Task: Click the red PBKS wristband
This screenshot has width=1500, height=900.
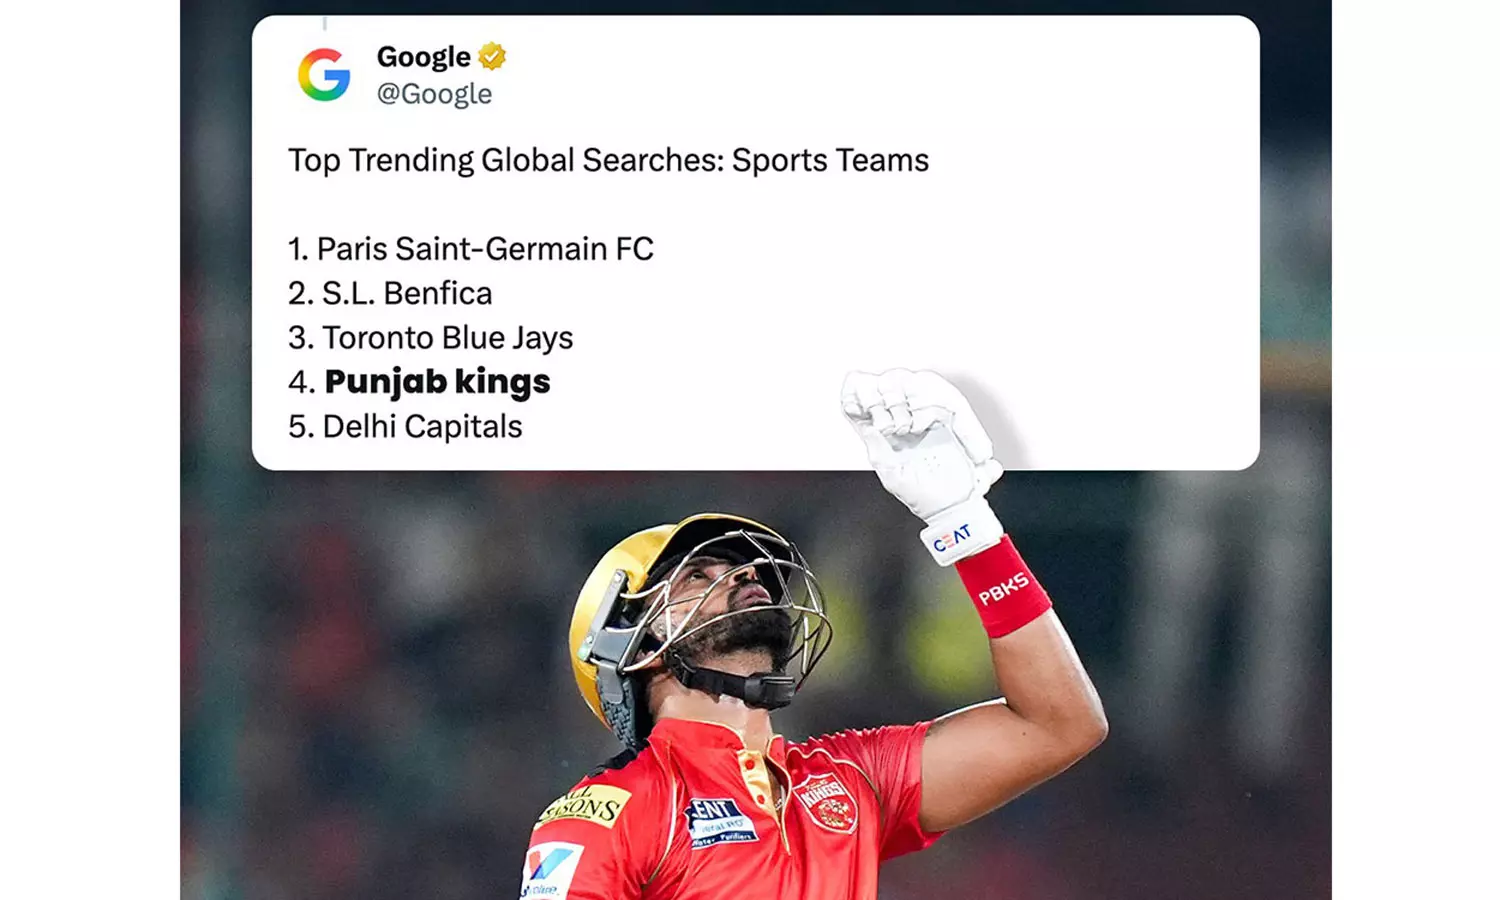Action: [1003, 589]
